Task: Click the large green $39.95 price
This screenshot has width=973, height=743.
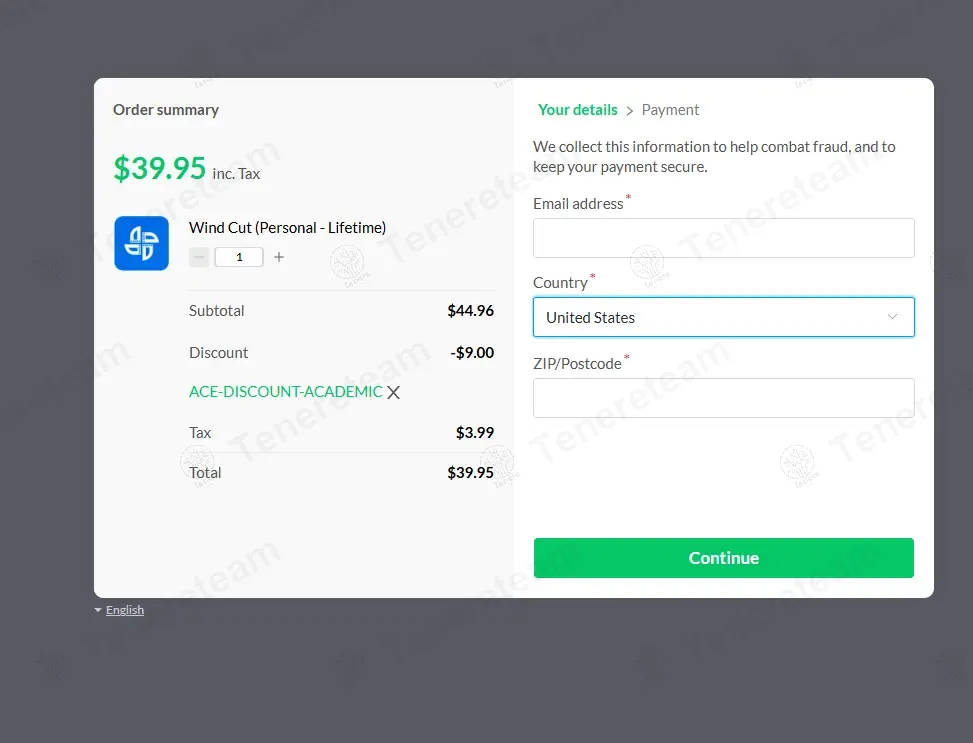Action: pos(160,169)
